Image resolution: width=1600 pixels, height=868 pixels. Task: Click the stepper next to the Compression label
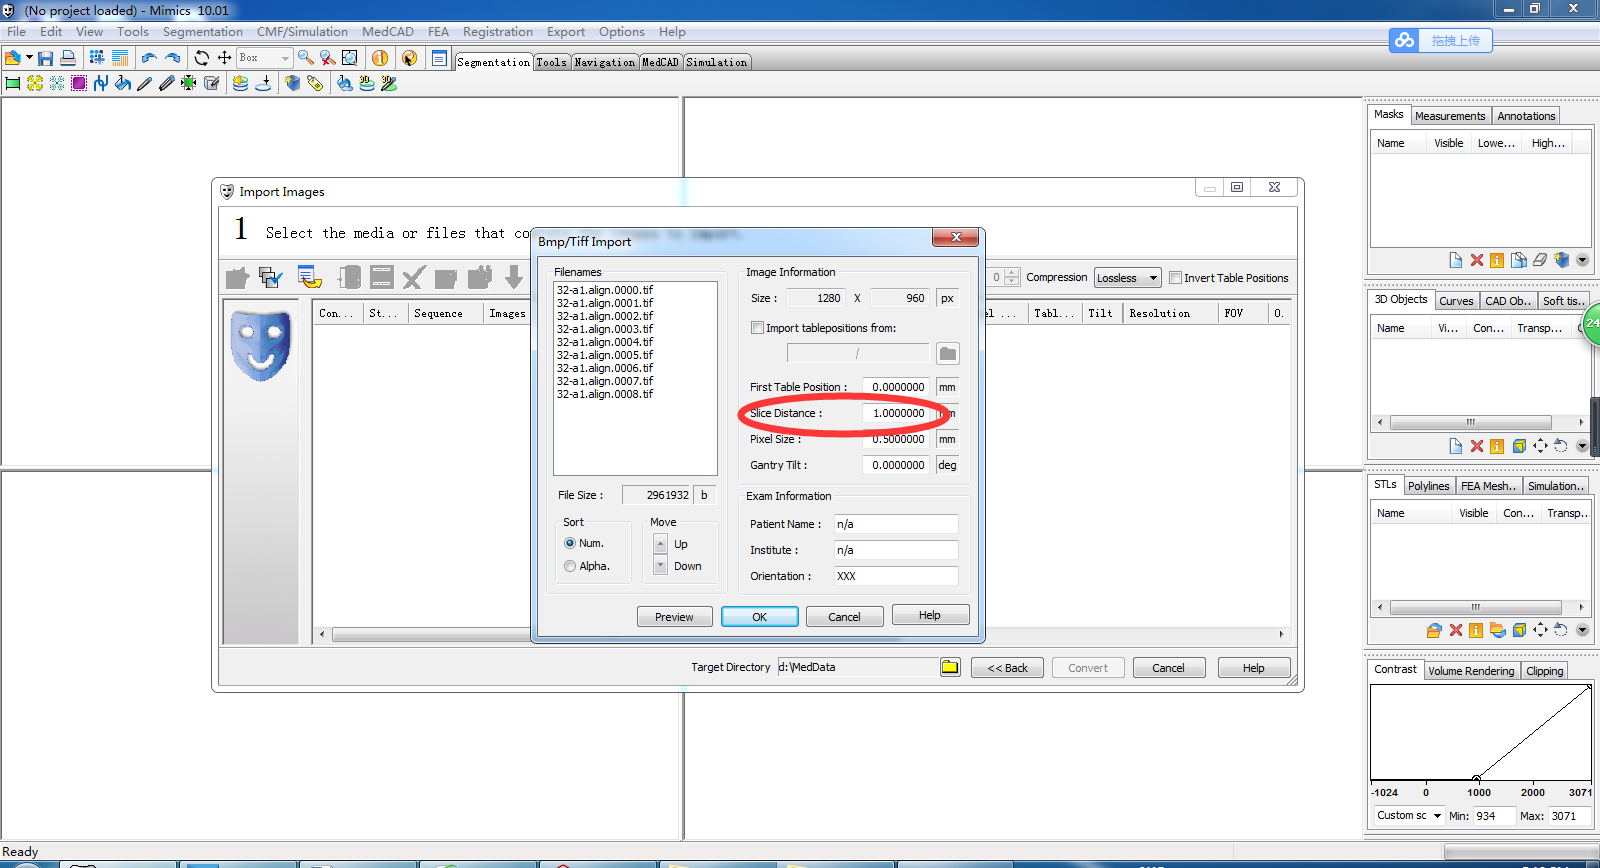(1012, 277)
